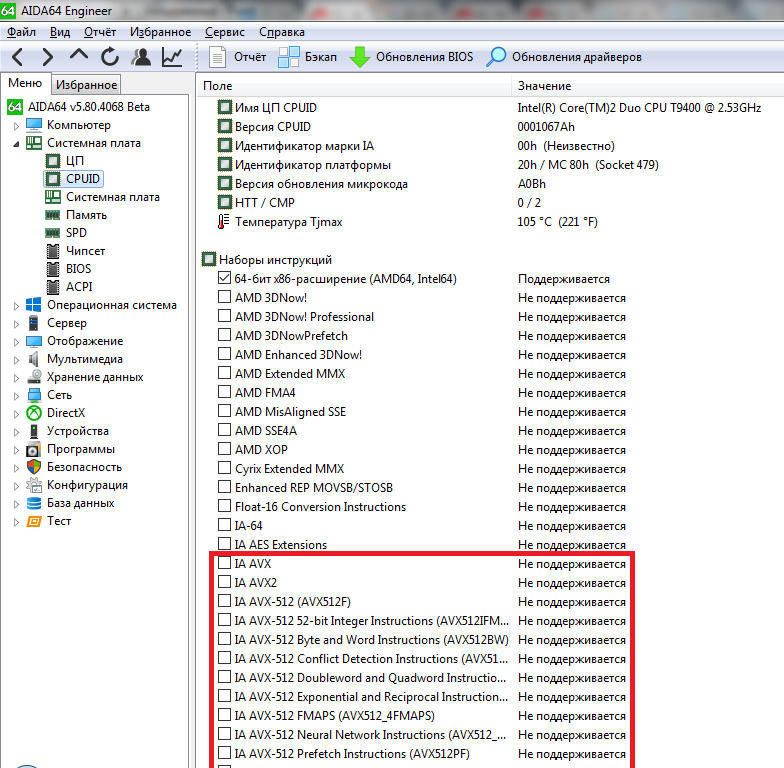Click the Отчёт report page icon
This screenshot has width=784, height=768.
[217, 57]
